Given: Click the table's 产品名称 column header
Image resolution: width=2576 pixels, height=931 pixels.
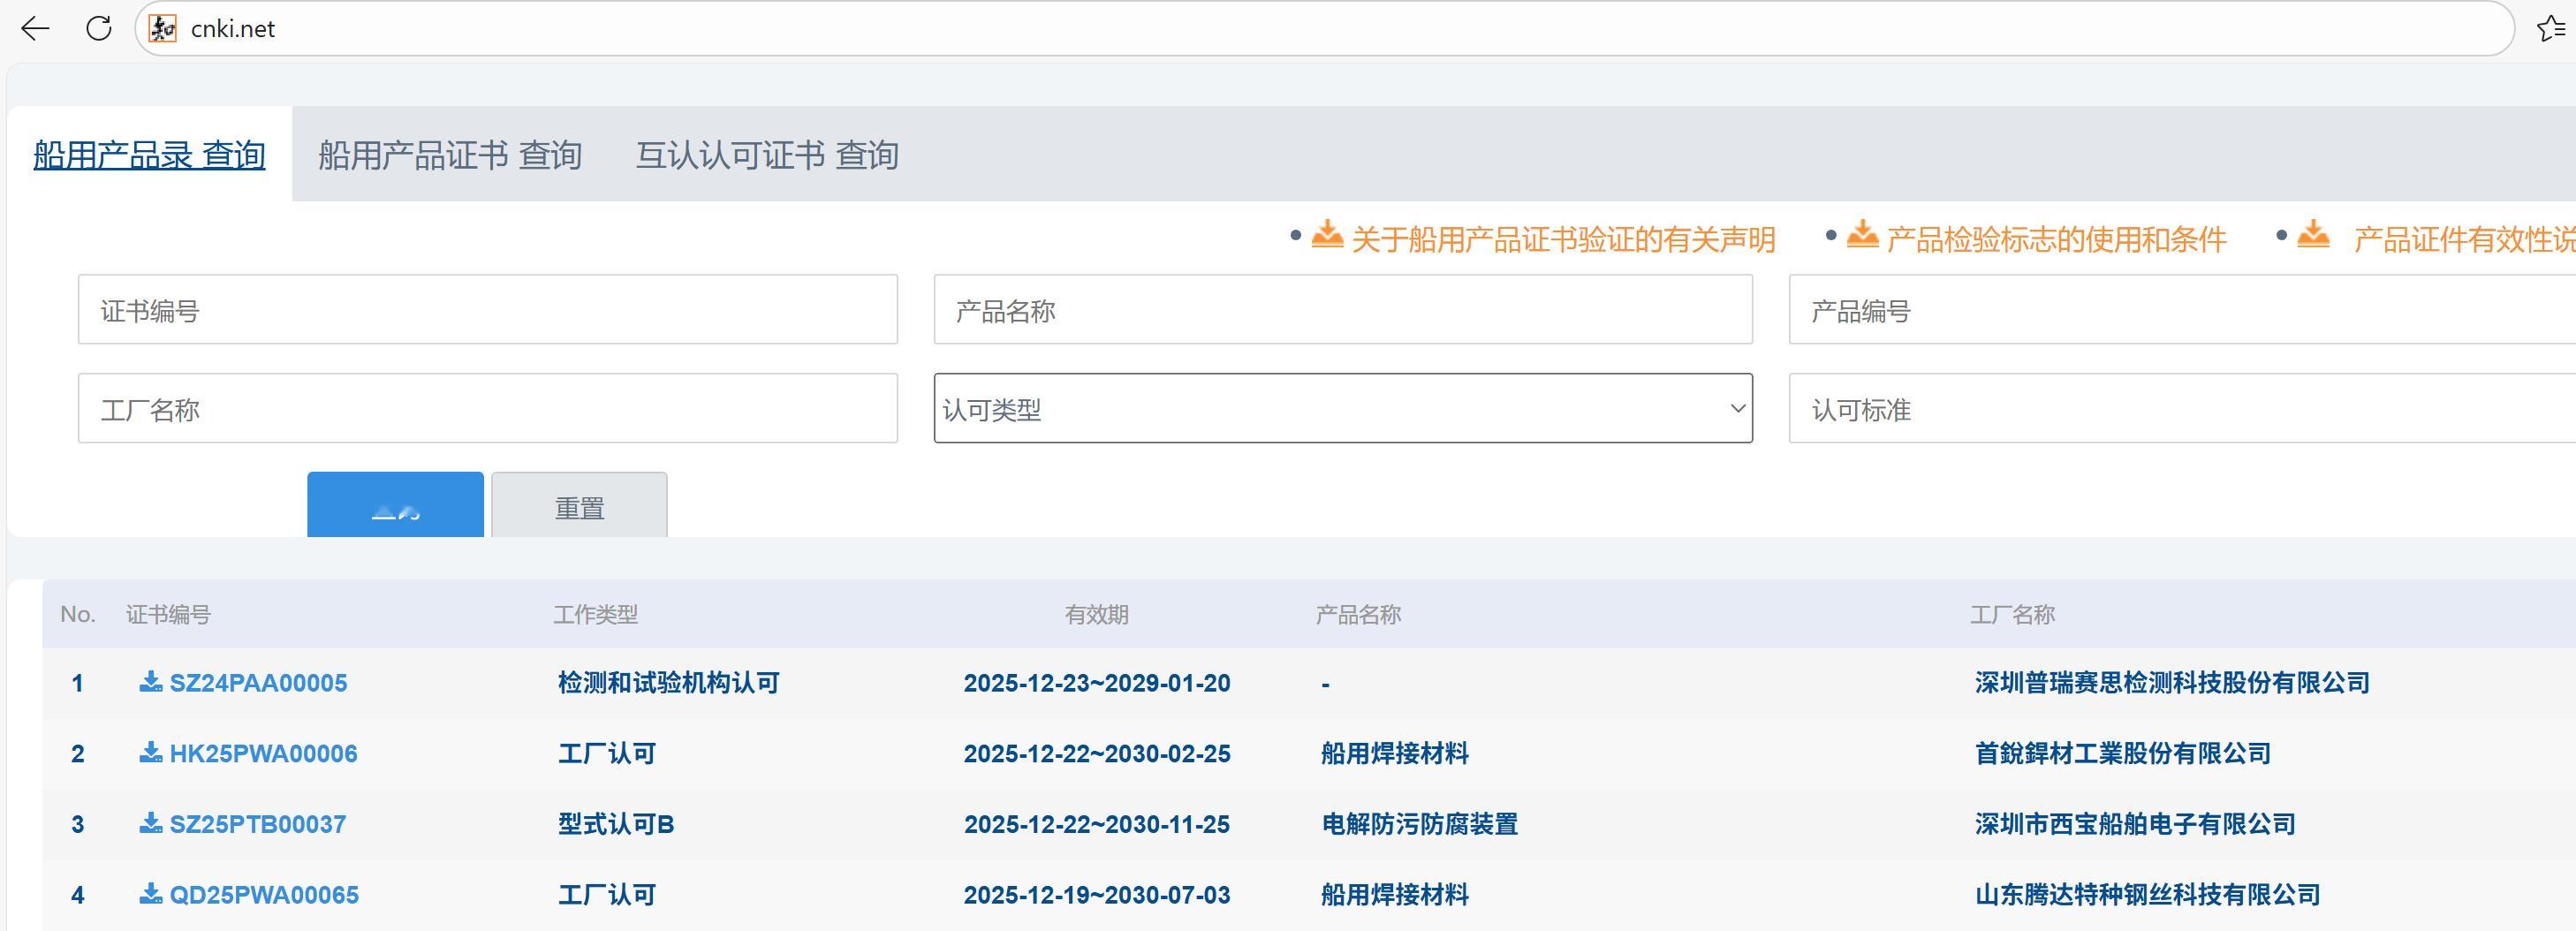Looking at the screenshot, I should tap(1358, 615).
